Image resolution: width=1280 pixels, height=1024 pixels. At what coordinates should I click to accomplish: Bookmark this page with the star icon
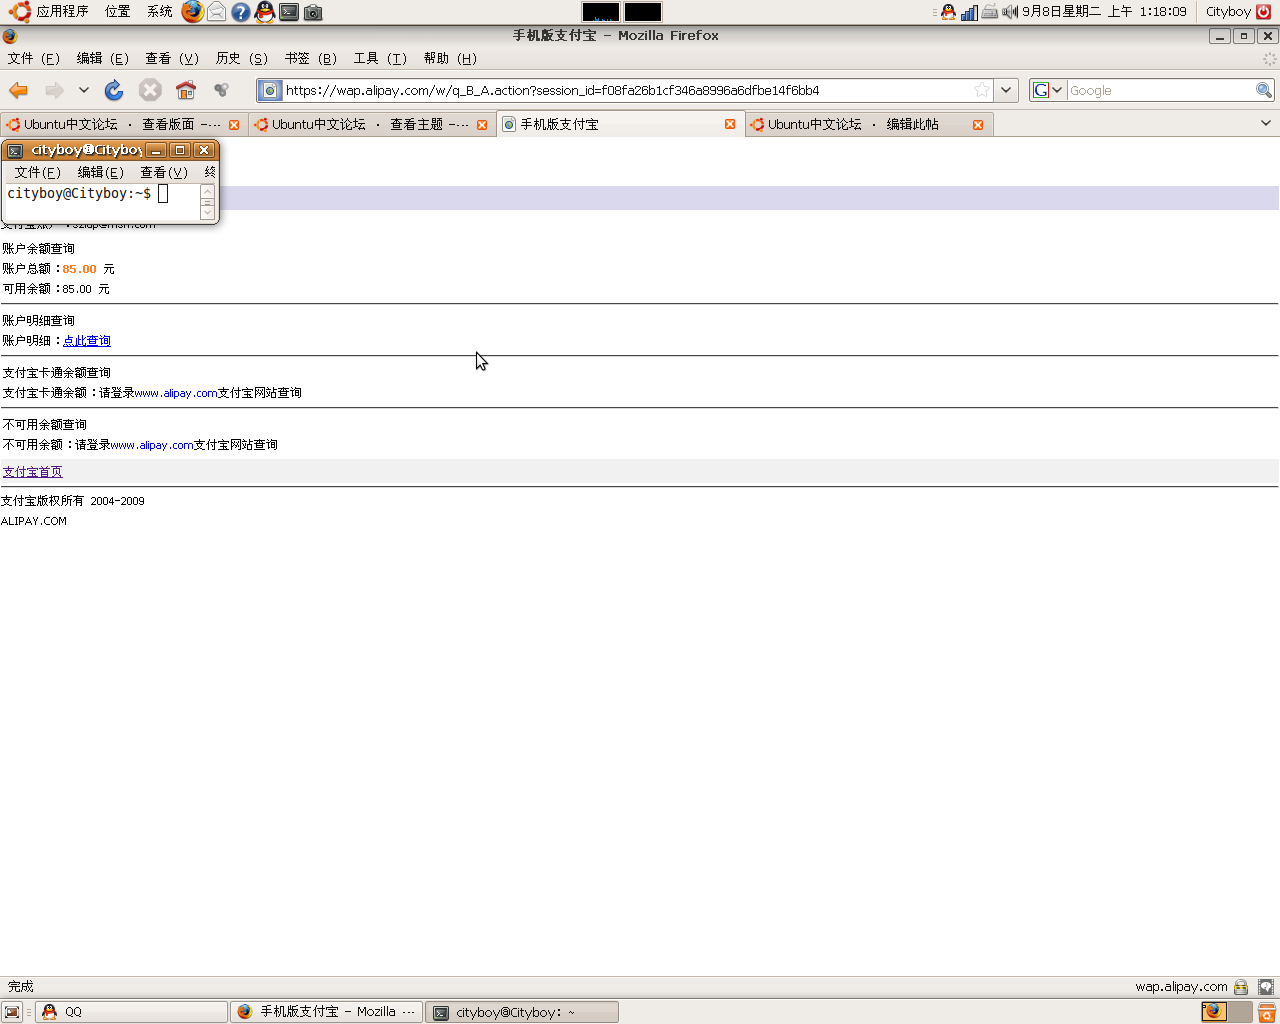click(x=982, y=90)
